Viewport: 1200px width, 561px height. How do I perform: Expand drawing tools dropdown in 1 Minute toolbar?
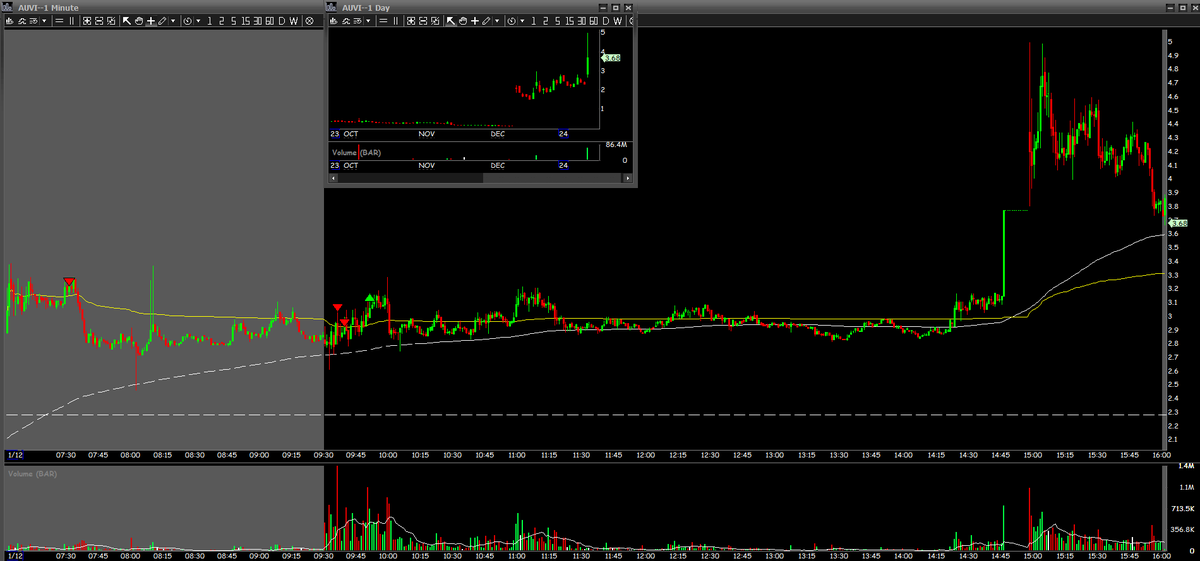click(x=173, y=21)
